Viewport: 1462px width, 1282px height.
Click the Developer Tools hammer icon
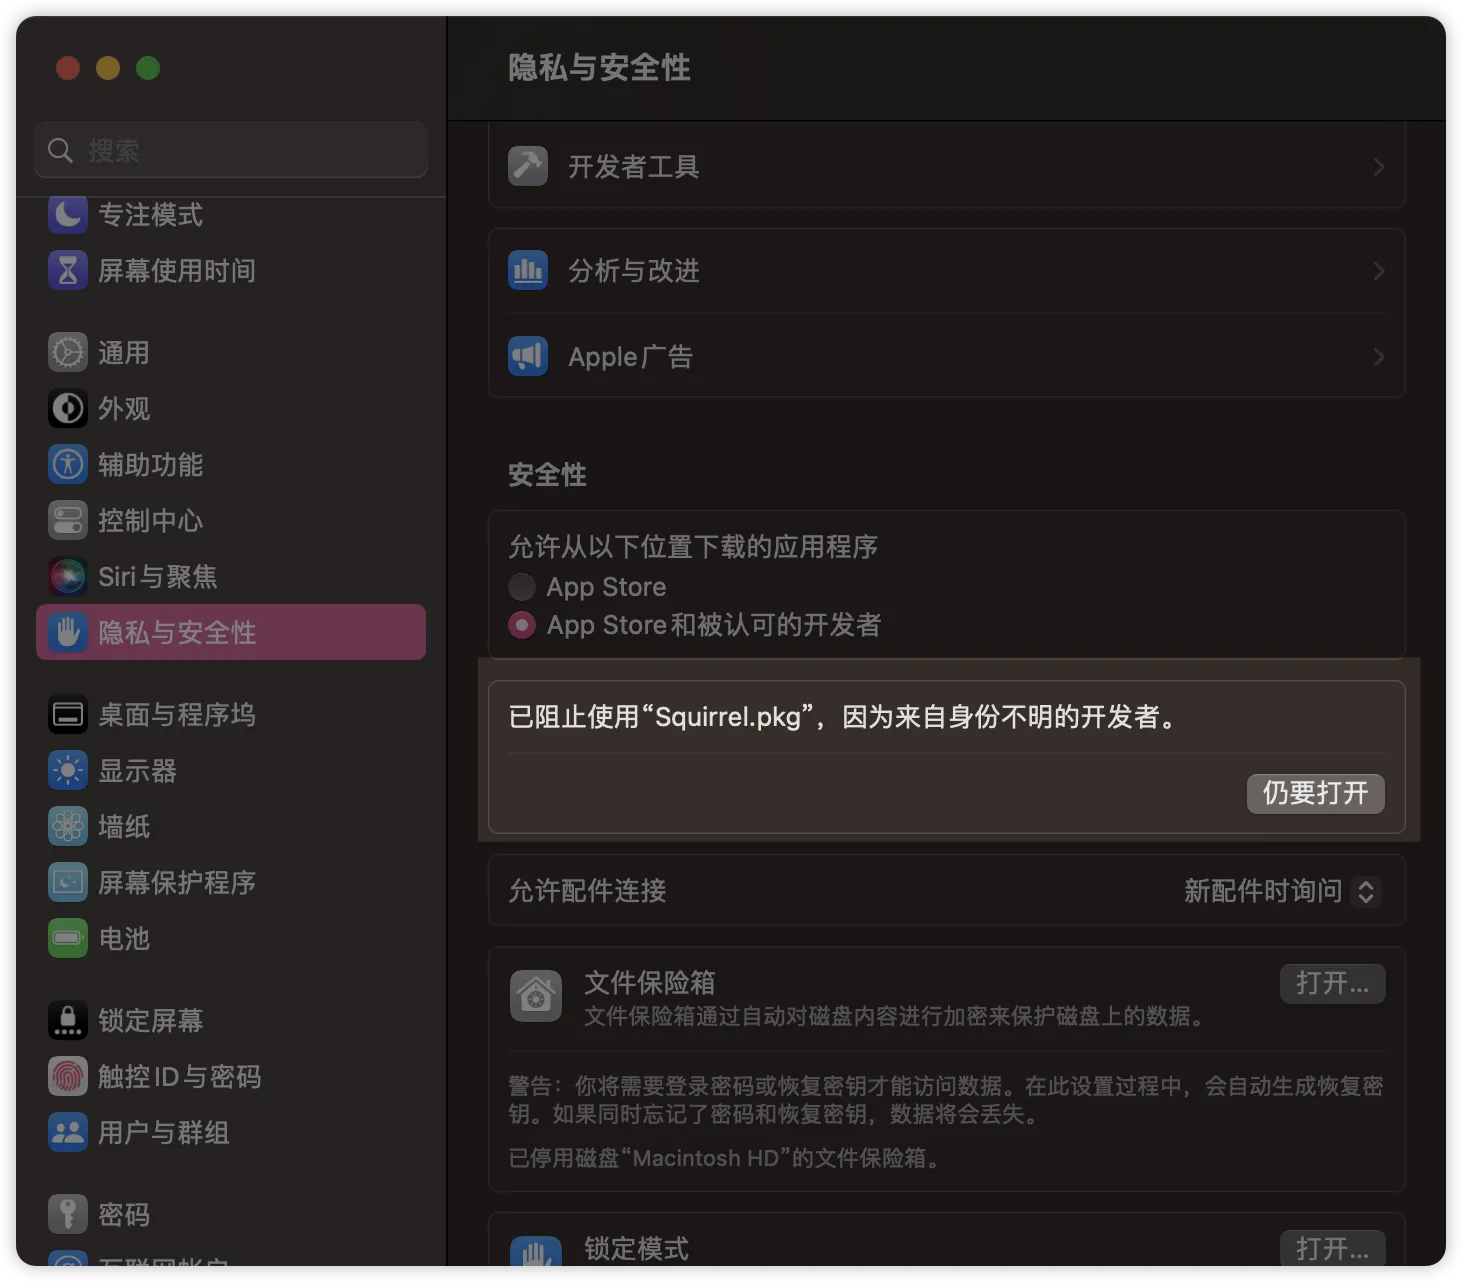528,166
